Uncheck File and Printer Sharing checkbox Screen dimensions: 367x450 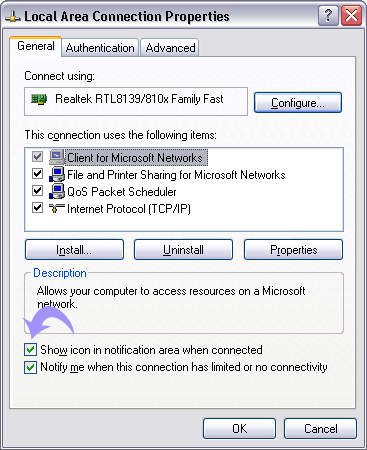click(x=37, y=174)
